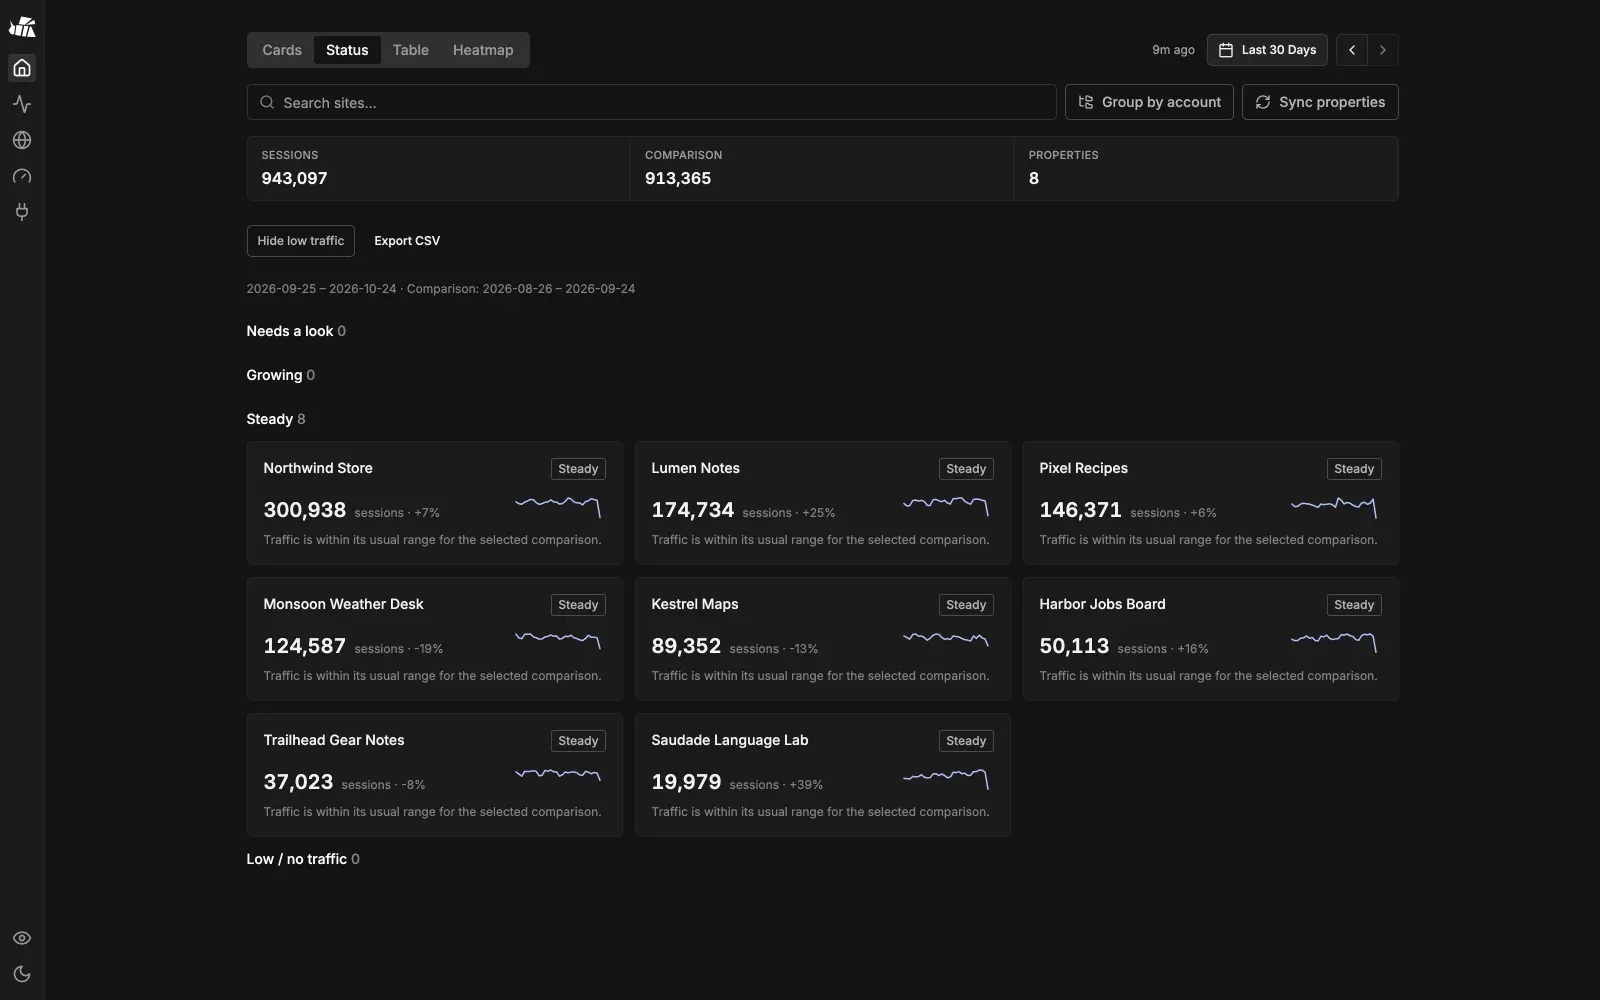Image resolution: width=1600 pixels, height=1000 pixels.
Task: Click Steady badge on Kestrel Maps
Action: 966,605
